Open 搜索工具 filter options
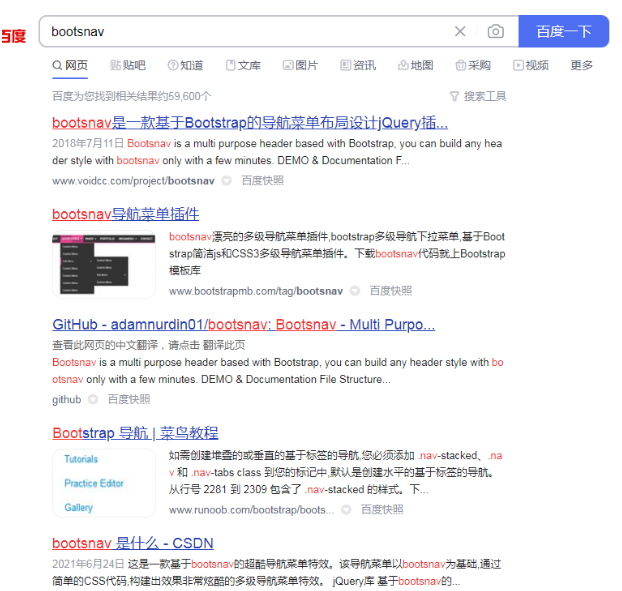The height and width of the screenshot is (591, 622). pyautogui.click(x=478, y=96)
